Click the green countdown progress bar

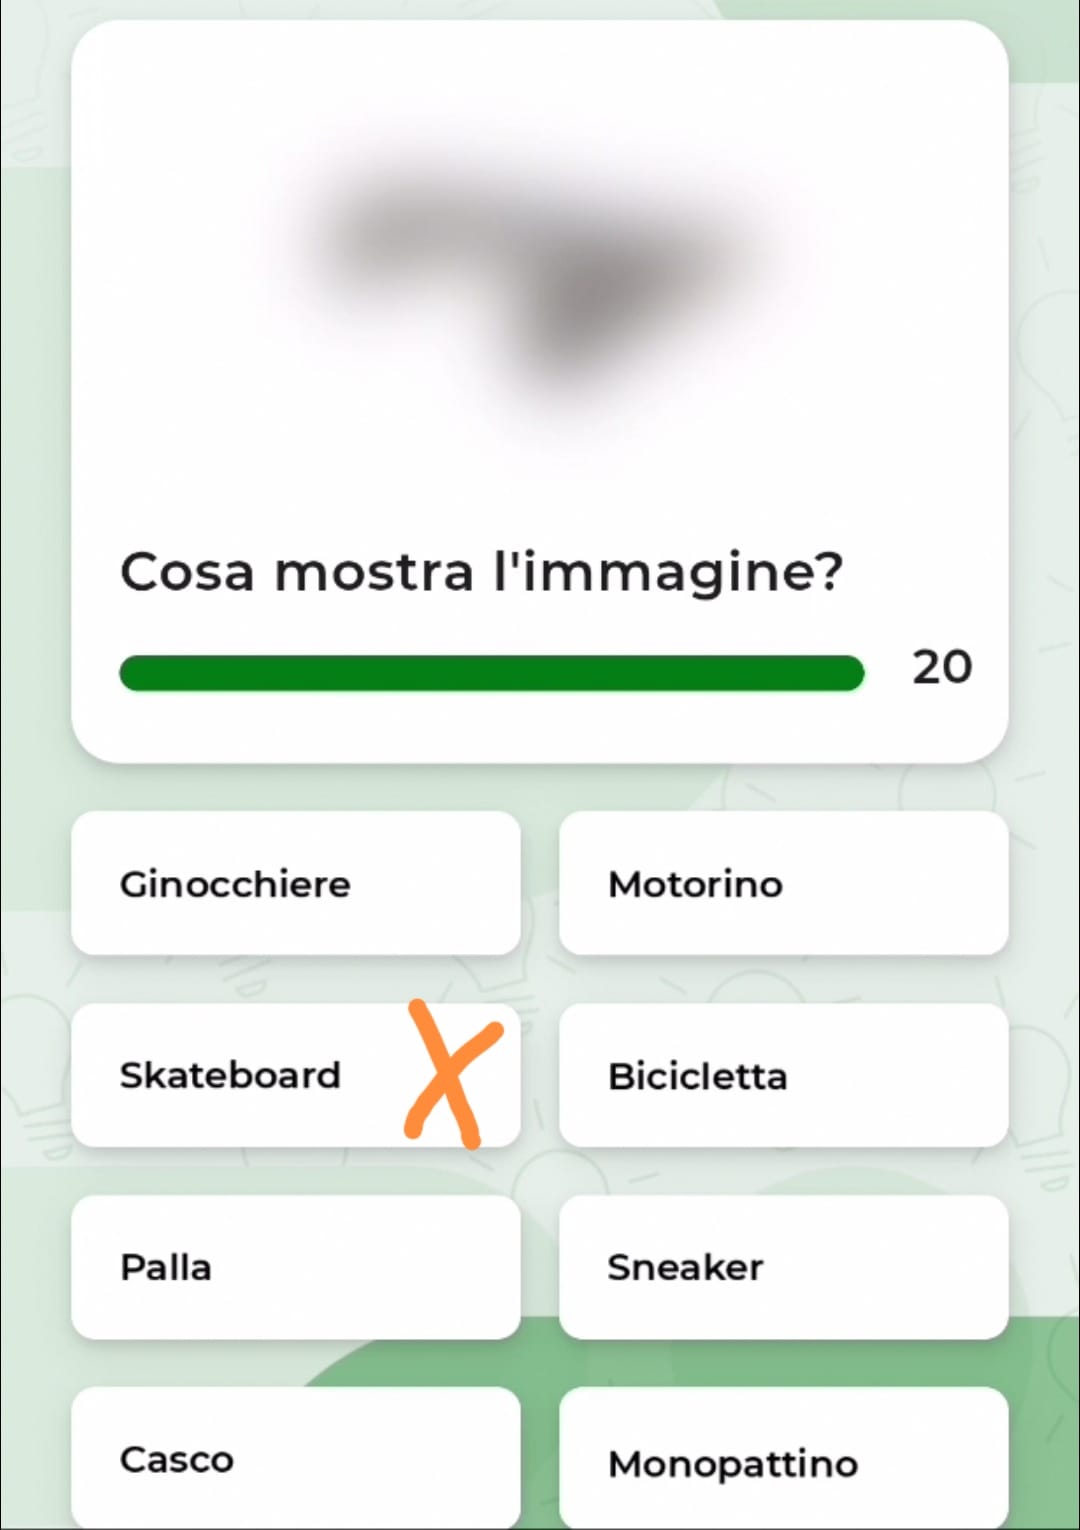[491, 673]
